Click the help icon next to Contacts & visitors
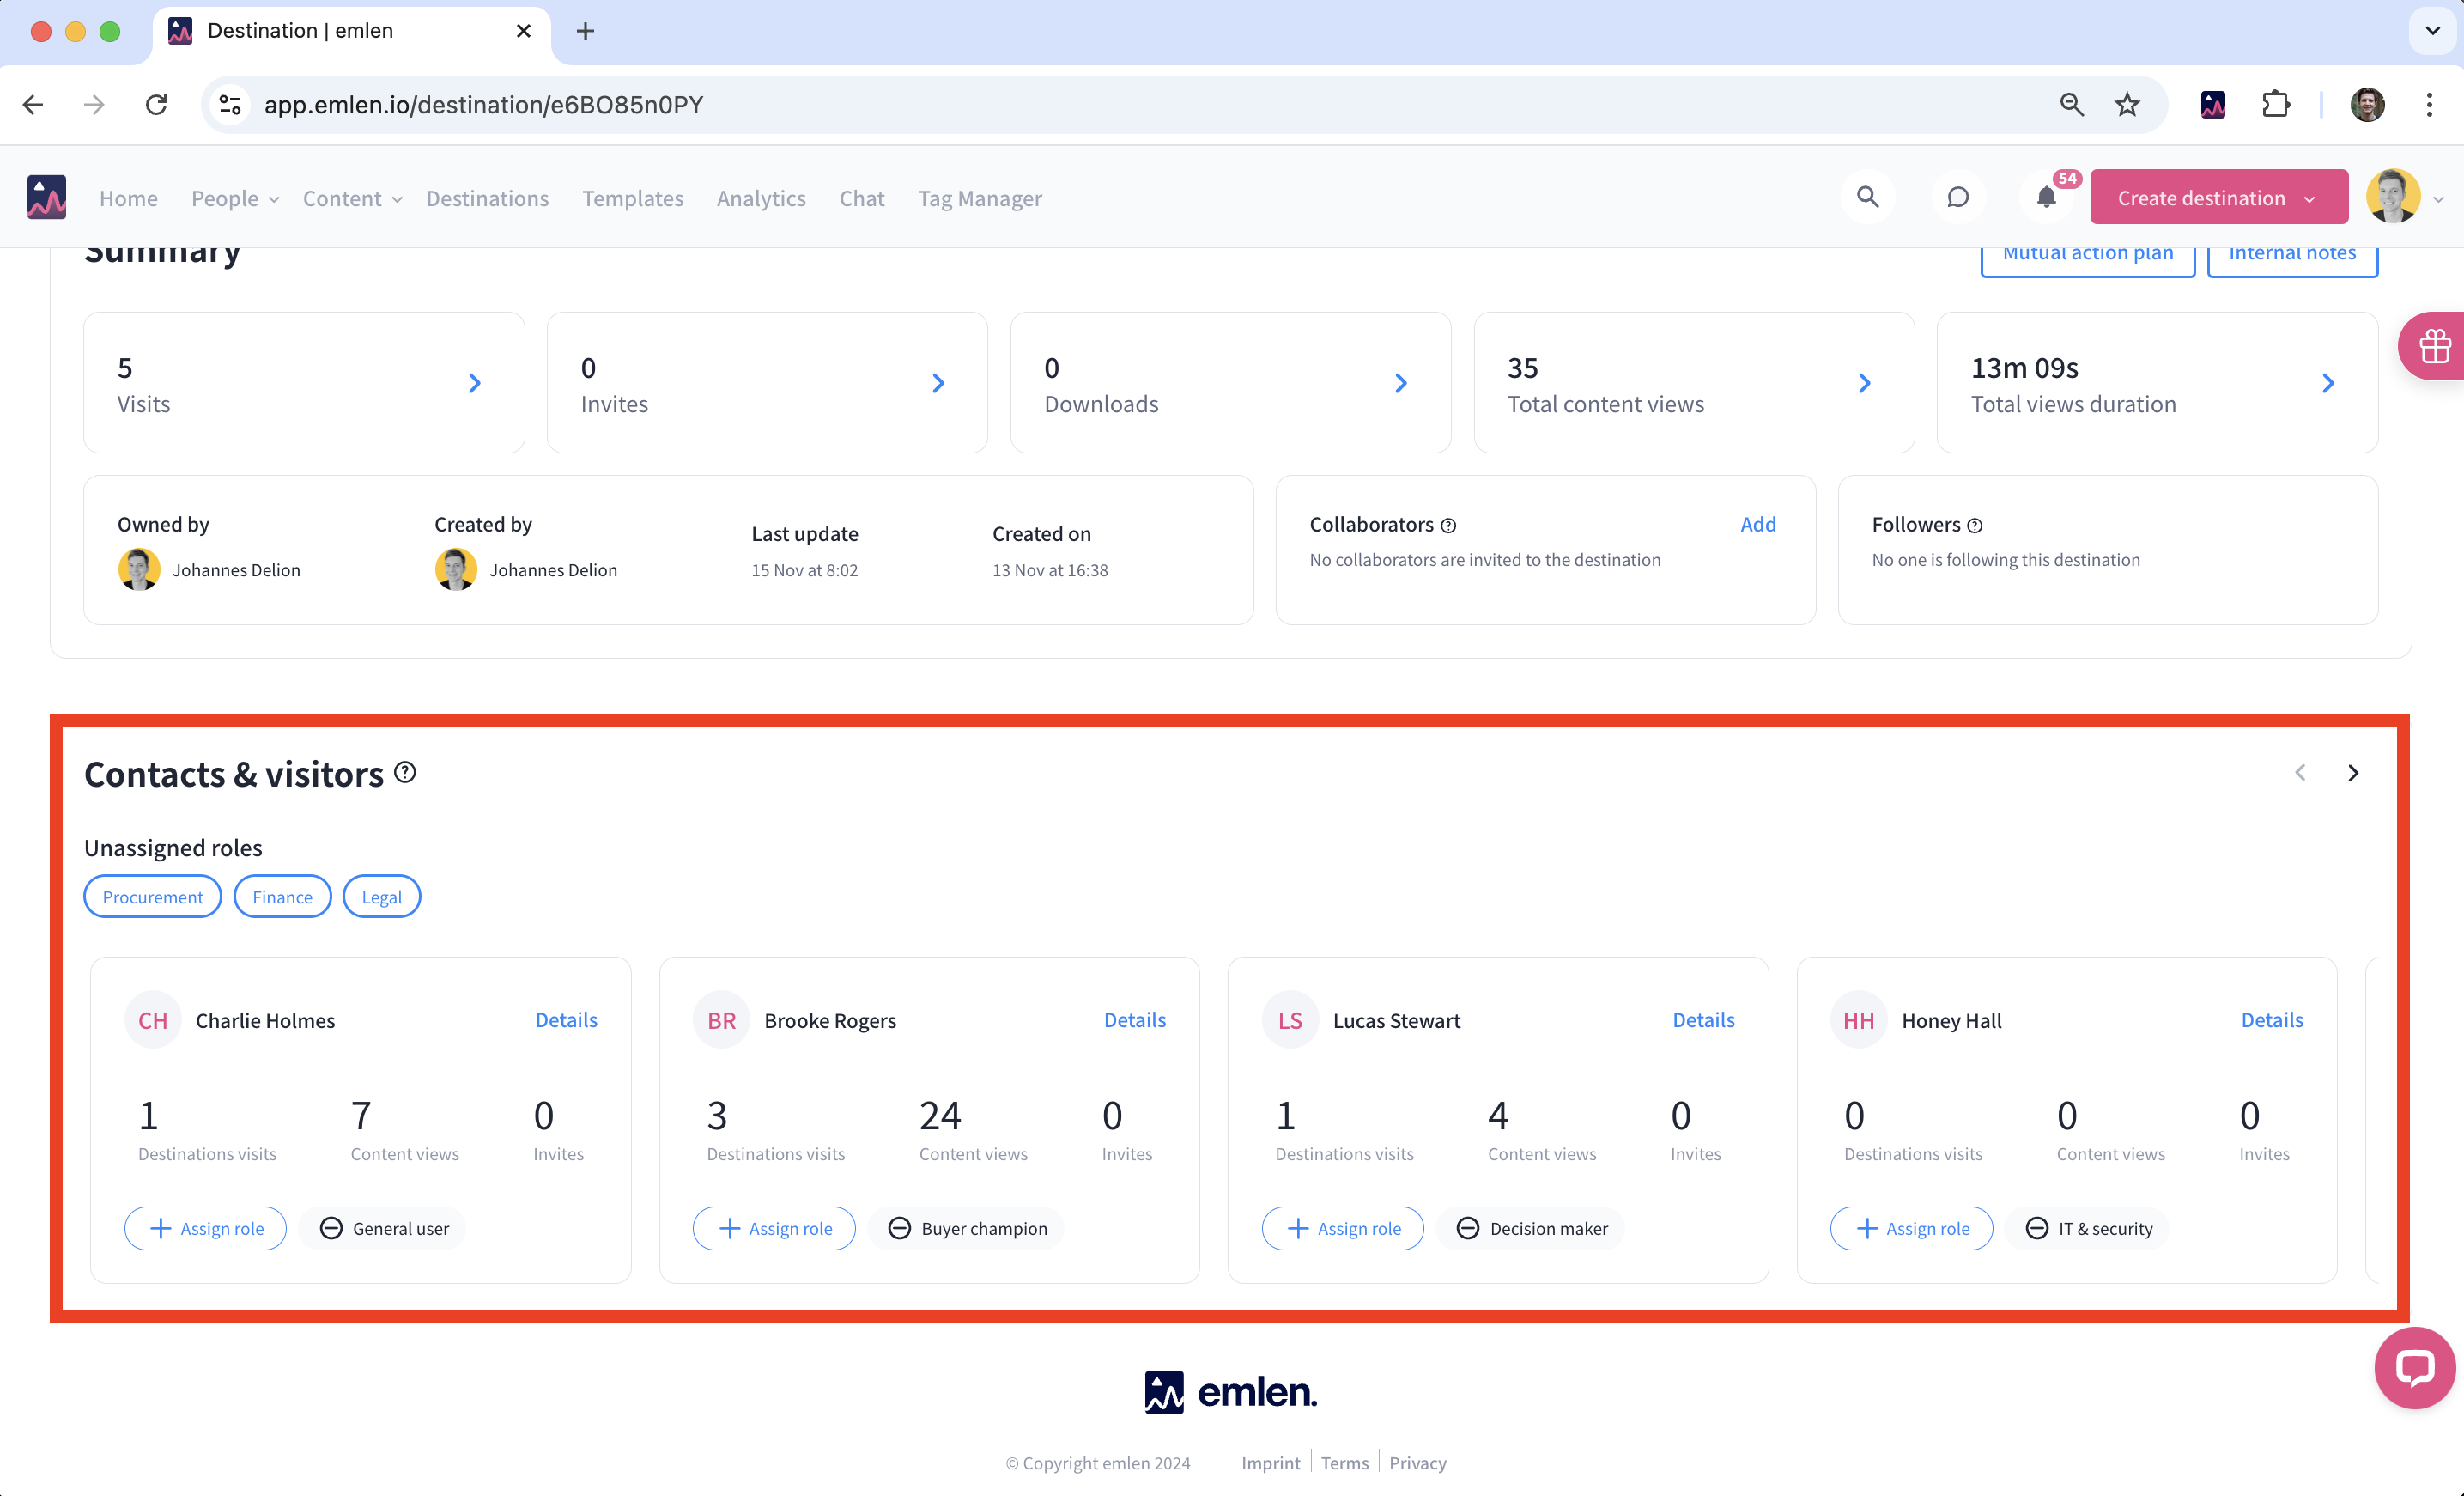The image size is (2464, 1496). pyautogui.click(x=405, y=772)
